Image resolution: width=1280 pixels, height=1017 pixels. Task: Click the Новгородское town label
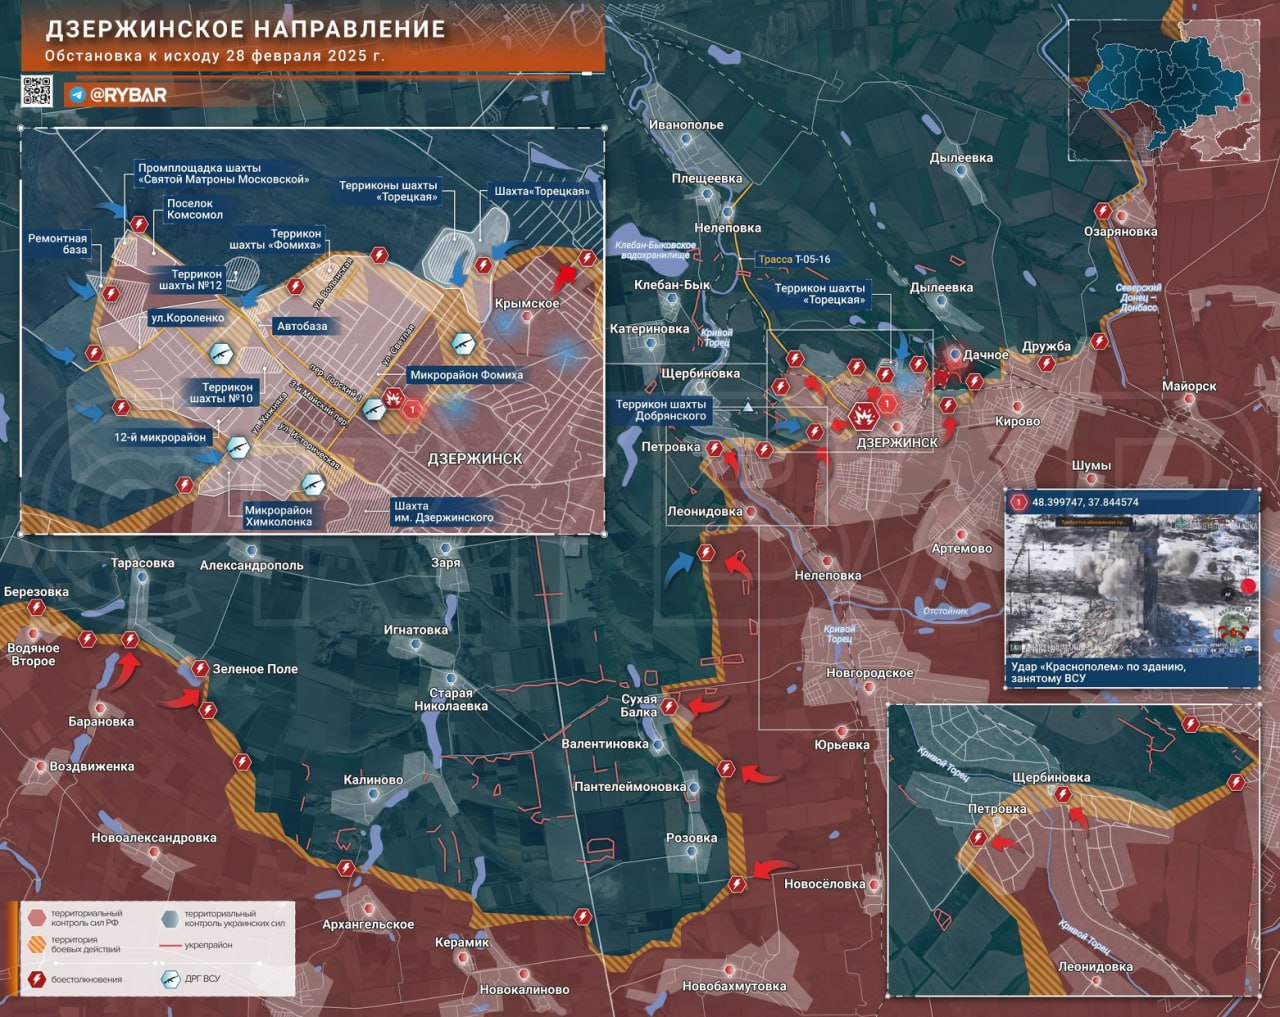click(x=870, y=673)
